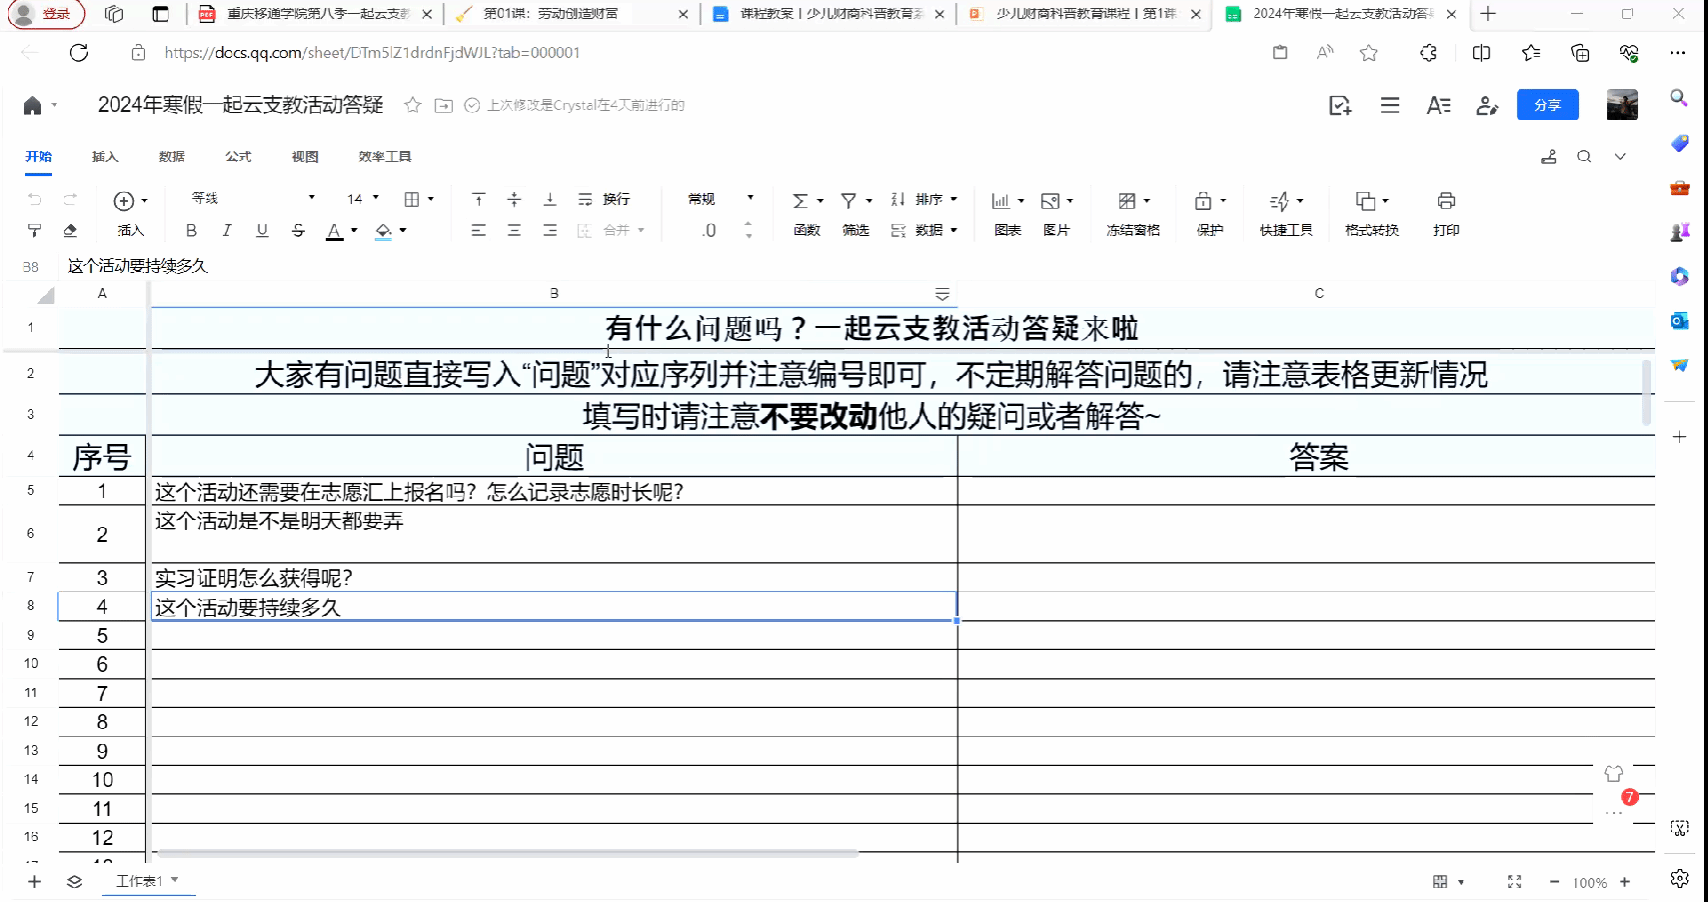
Task: Click the blue 分享 share button
Action: [x=1547, y=105]
